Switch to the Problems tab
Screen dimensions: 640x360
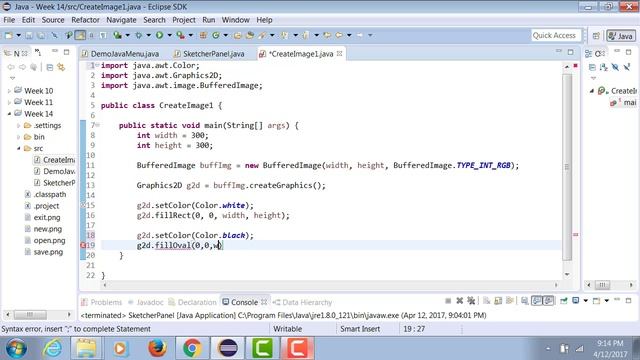(102, 302)
